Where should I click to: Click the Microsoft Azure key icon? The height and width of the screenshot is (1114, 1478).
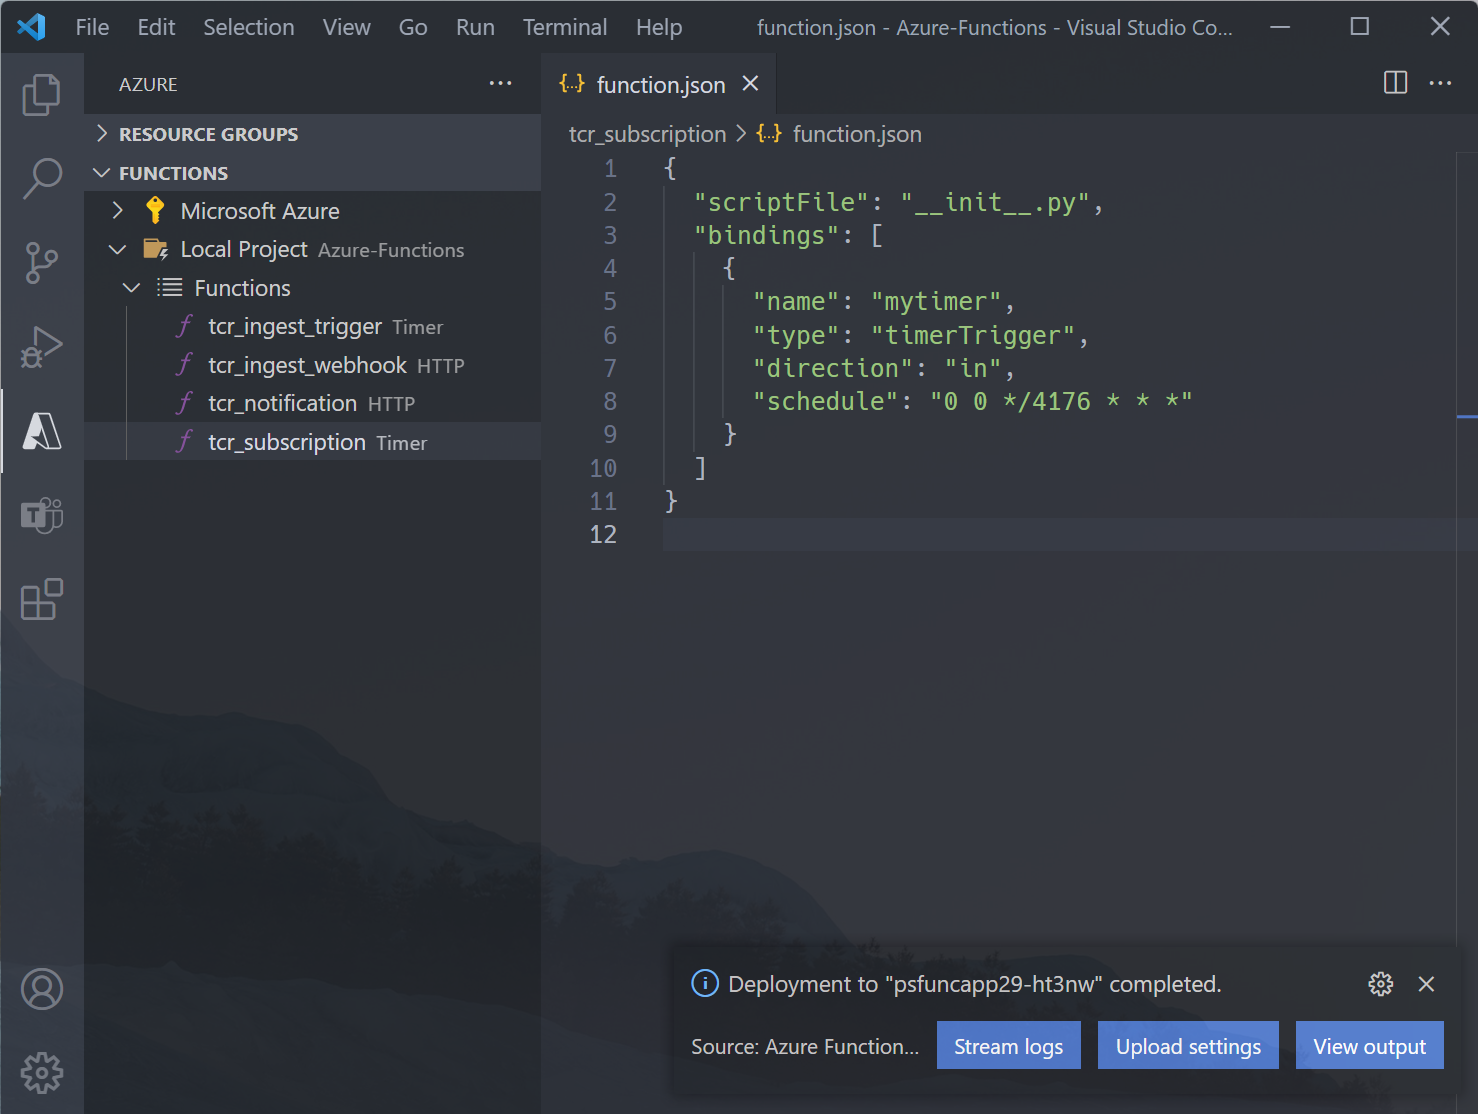(155, 211)
